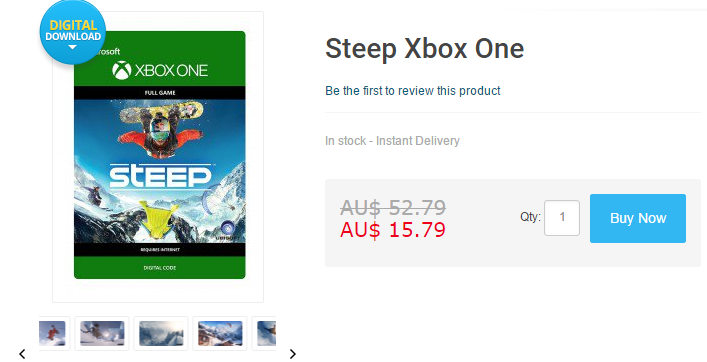Click the Steep Xbox One product title
Viewport: 707px width, 362px height.
[x=424, y=48]
